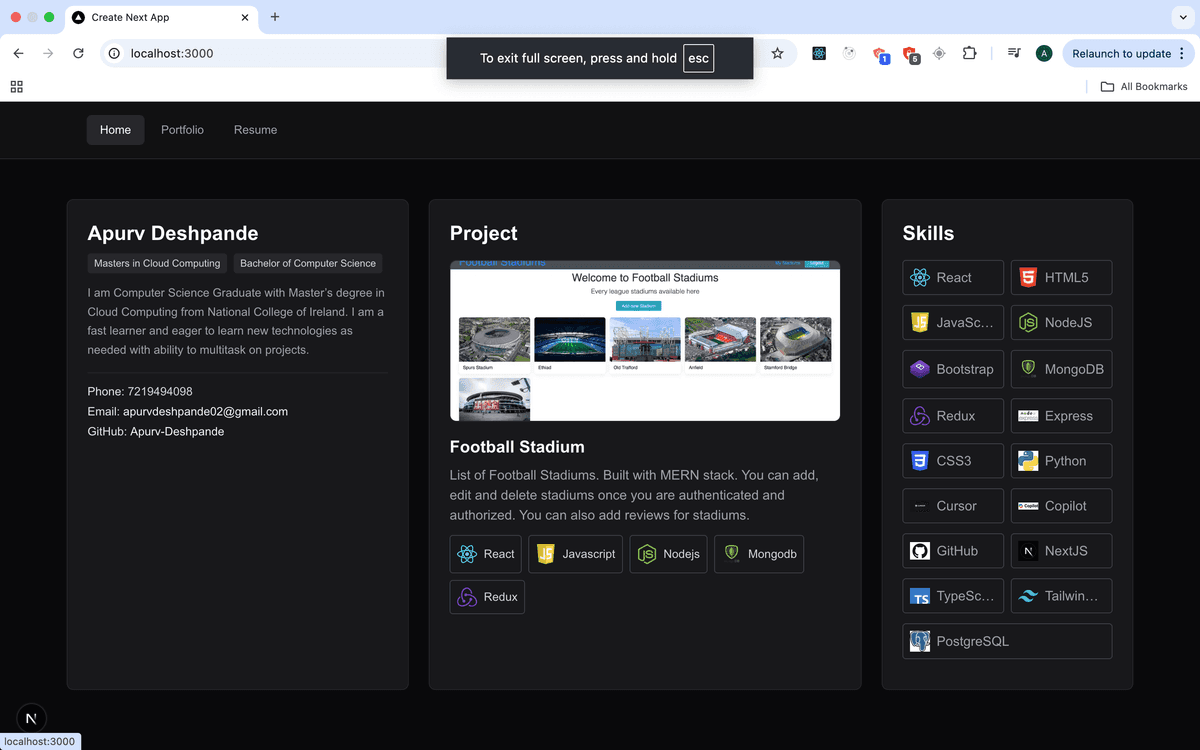Go back to previous page
The height and width of the screenshot is (750, 1200).
coord(18,53)
